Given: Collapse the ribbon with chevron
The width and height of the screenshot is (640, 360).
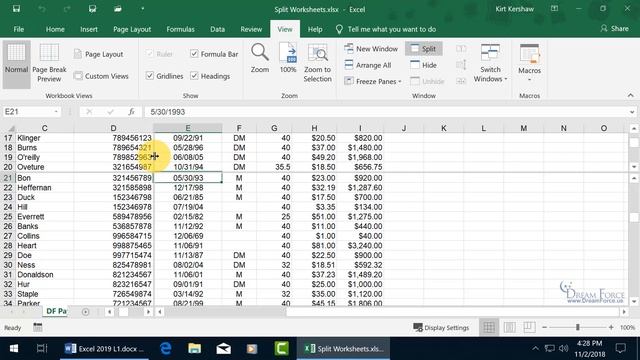Looking at the screenshot, I should tap(631, 95).
